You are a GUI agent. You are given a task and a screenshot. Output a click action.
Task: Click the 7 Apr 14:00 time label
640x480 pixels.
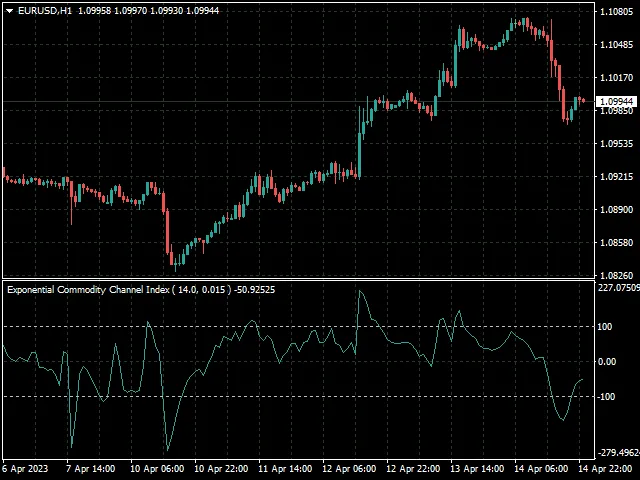coord(90,468)
